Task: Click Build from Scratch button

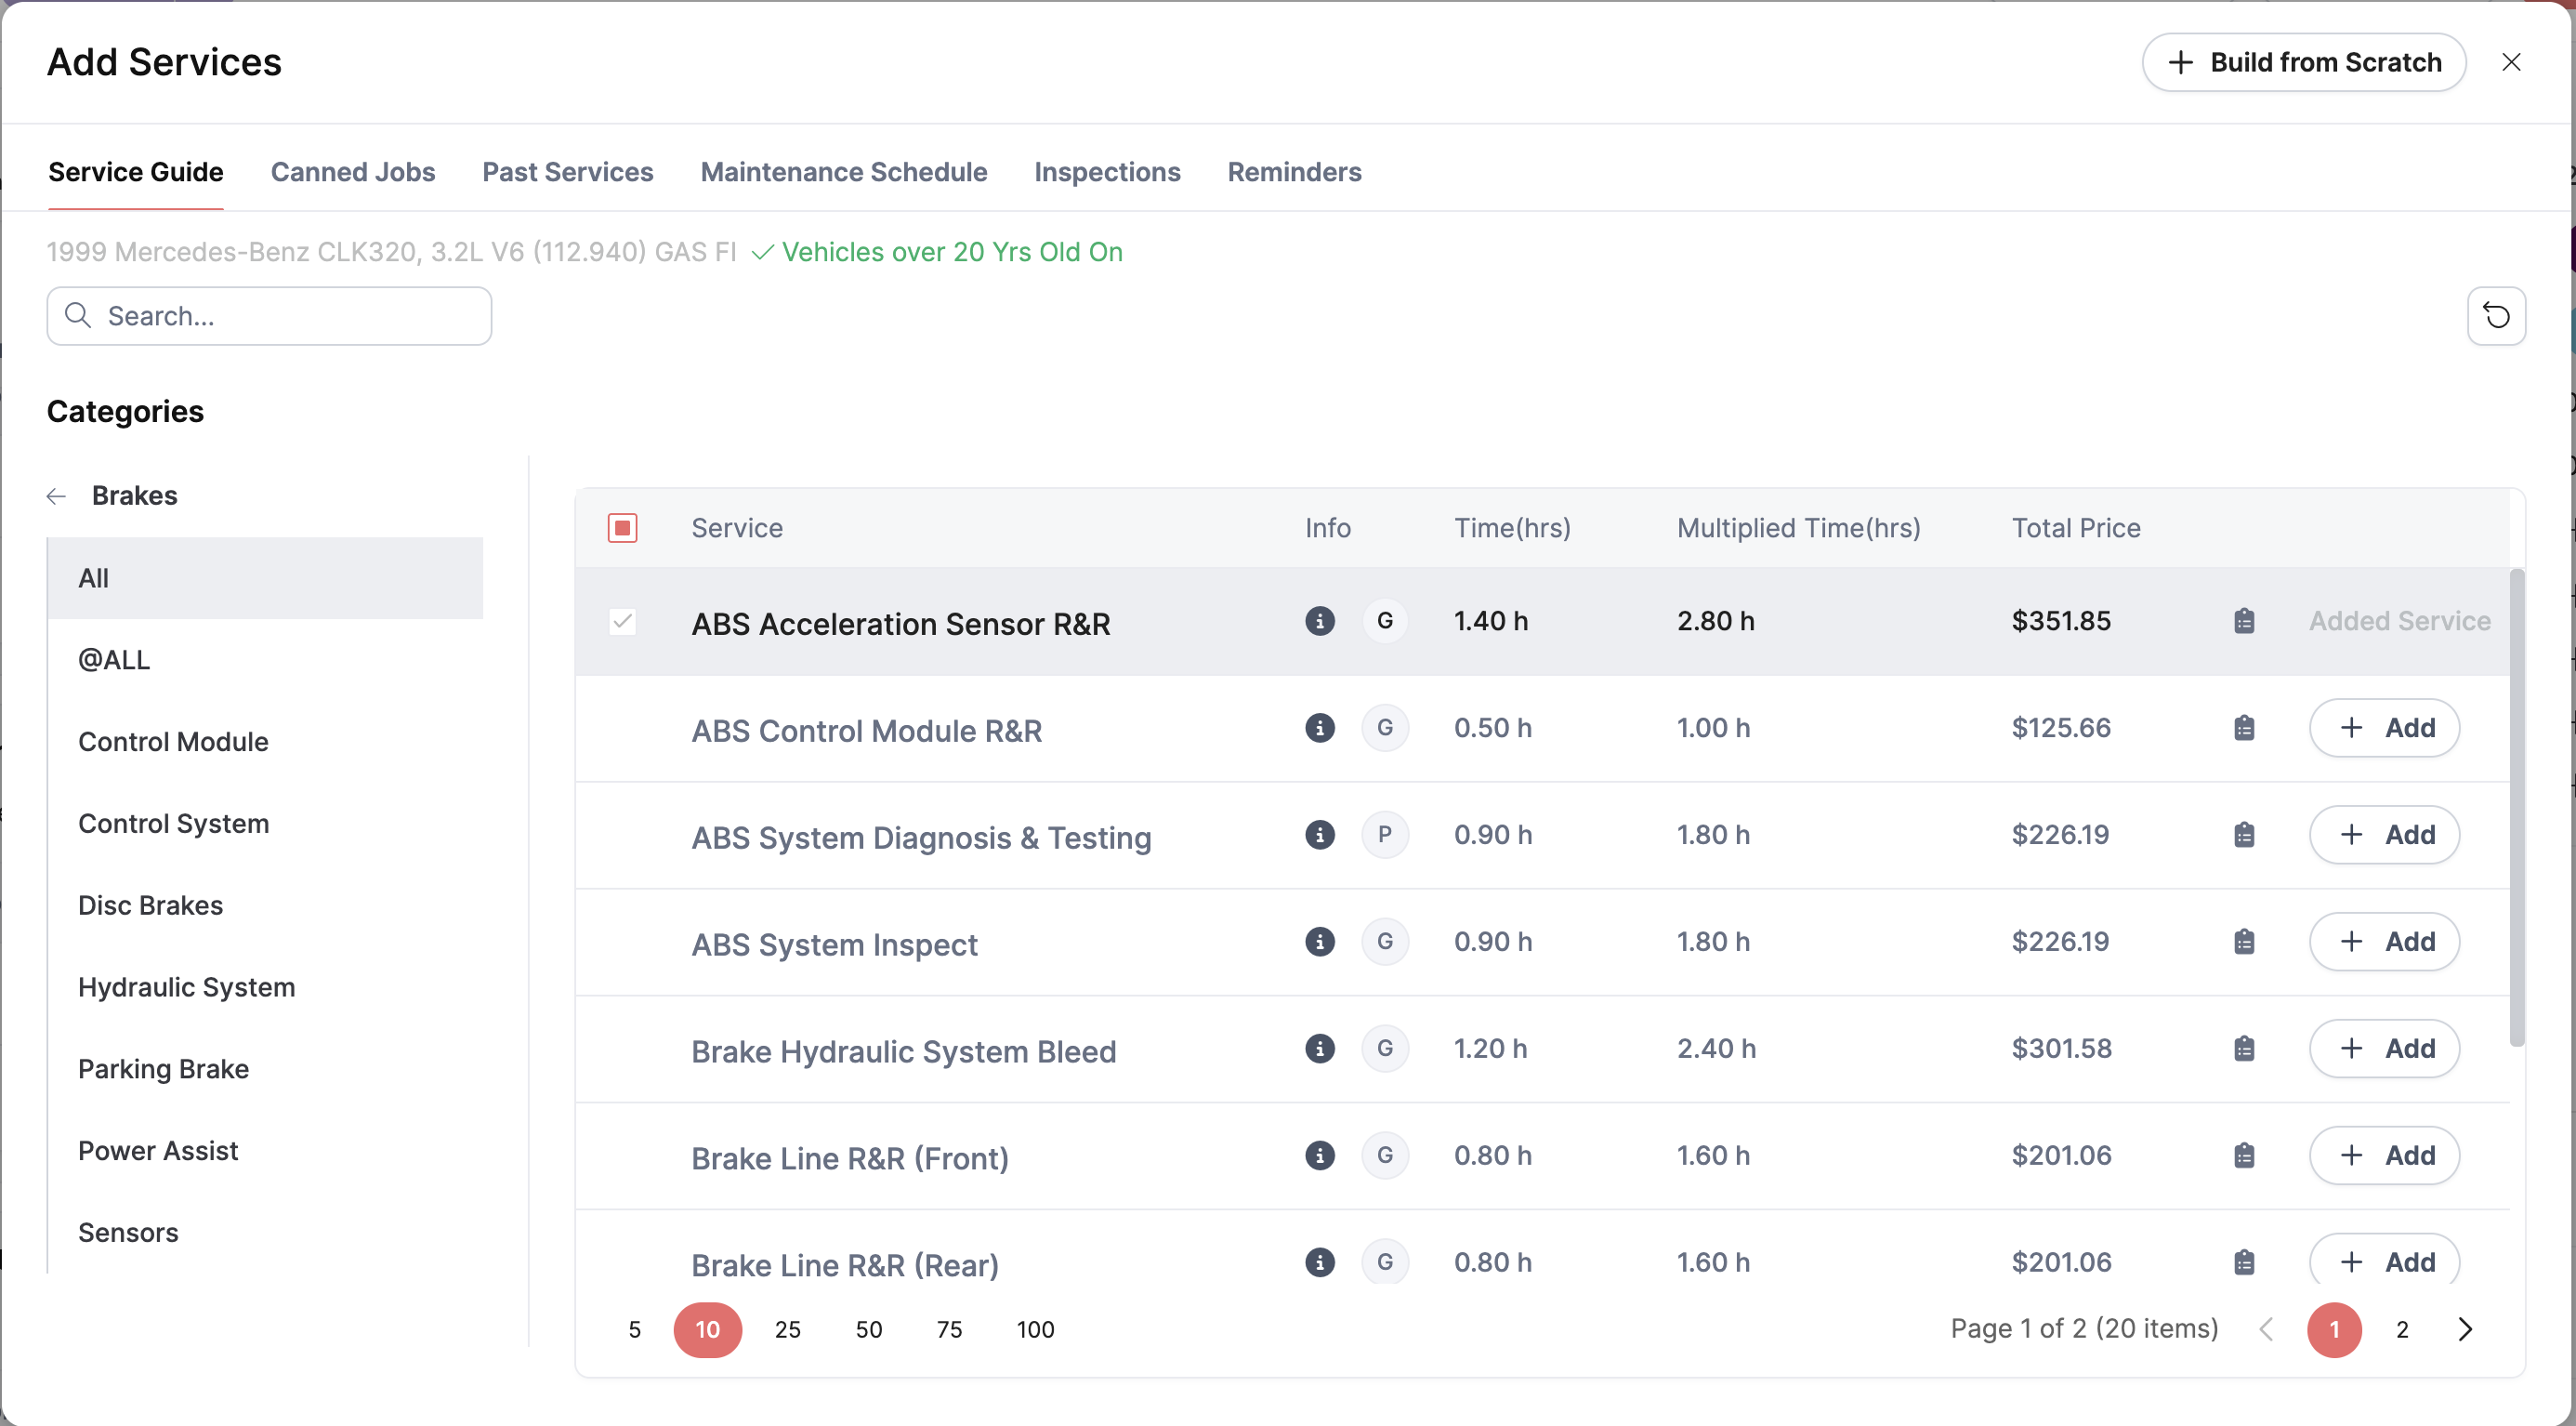Action: pos(2303,62)
